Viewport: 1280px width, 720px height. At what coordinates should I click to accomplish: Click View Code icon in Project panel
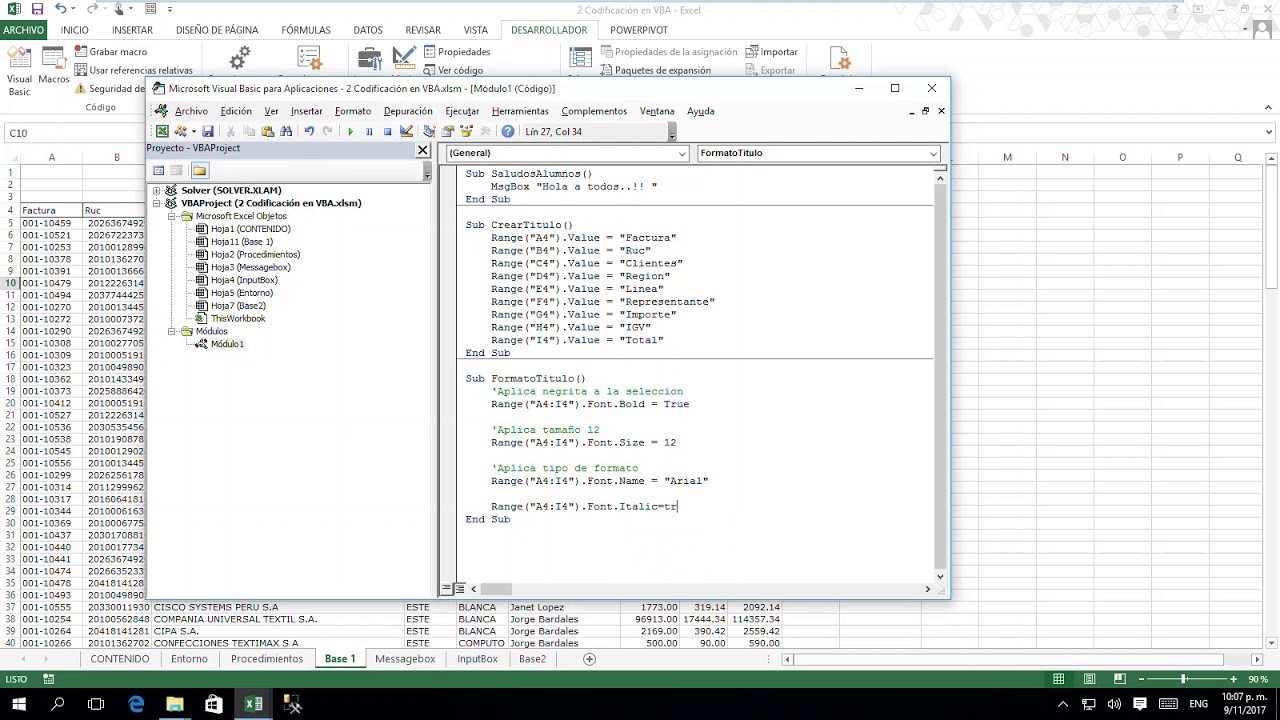158,170
